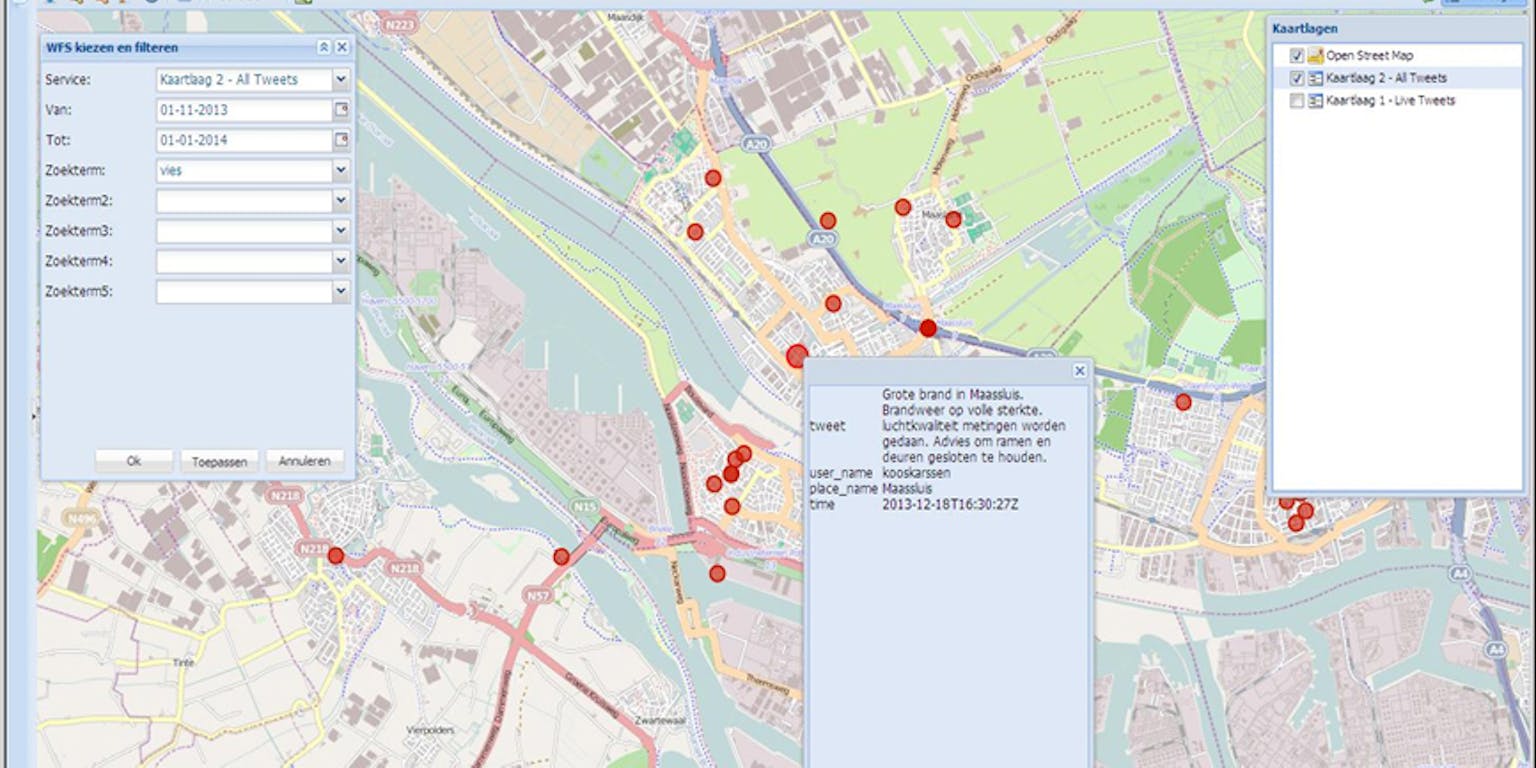Open the Zoekterm dropdown showing 'vies'
This screenshot has height=768, width=1536.
click(x=341, y=171)
